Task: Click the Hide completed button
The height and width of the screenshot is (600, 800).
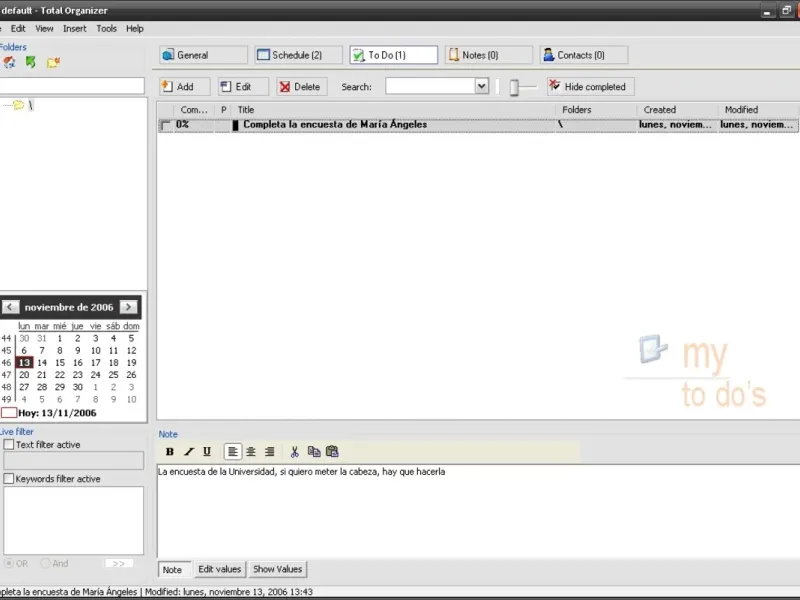Action: pos(590,87)
